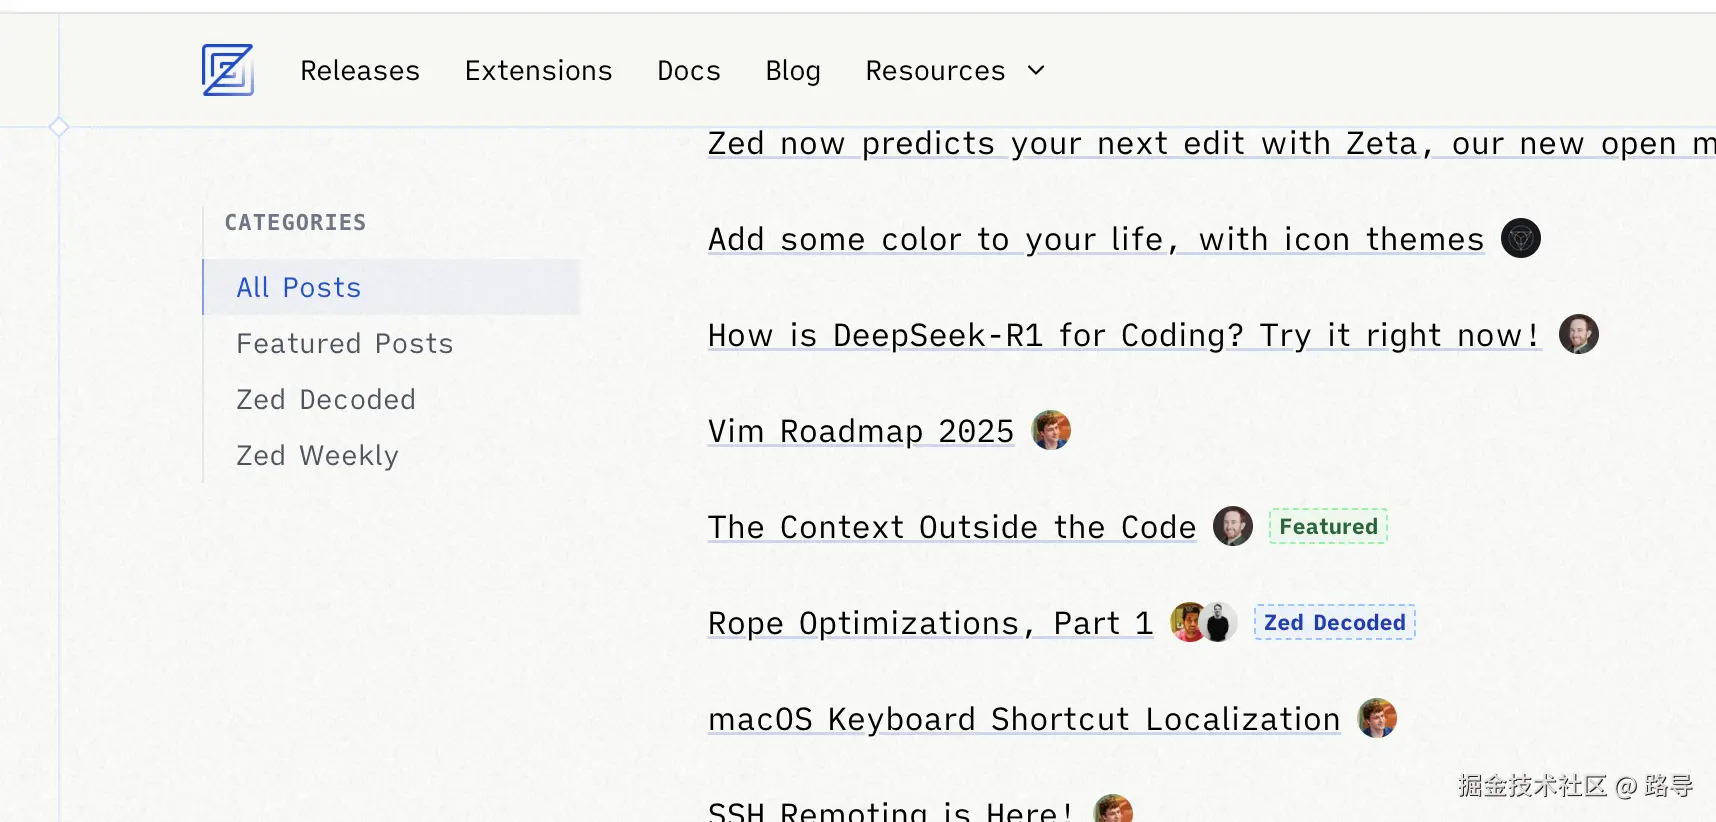1716x822 pixels.
Task: Show the Zed Decoded category
Action: point(325,400)
